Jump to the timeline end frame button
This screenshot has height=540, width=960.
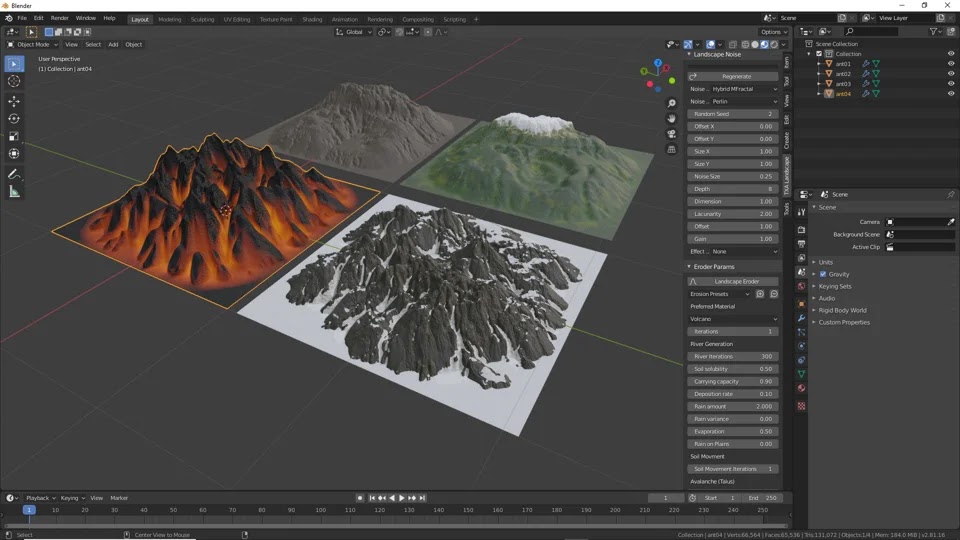pyautogui.click(x=422, y=498)
